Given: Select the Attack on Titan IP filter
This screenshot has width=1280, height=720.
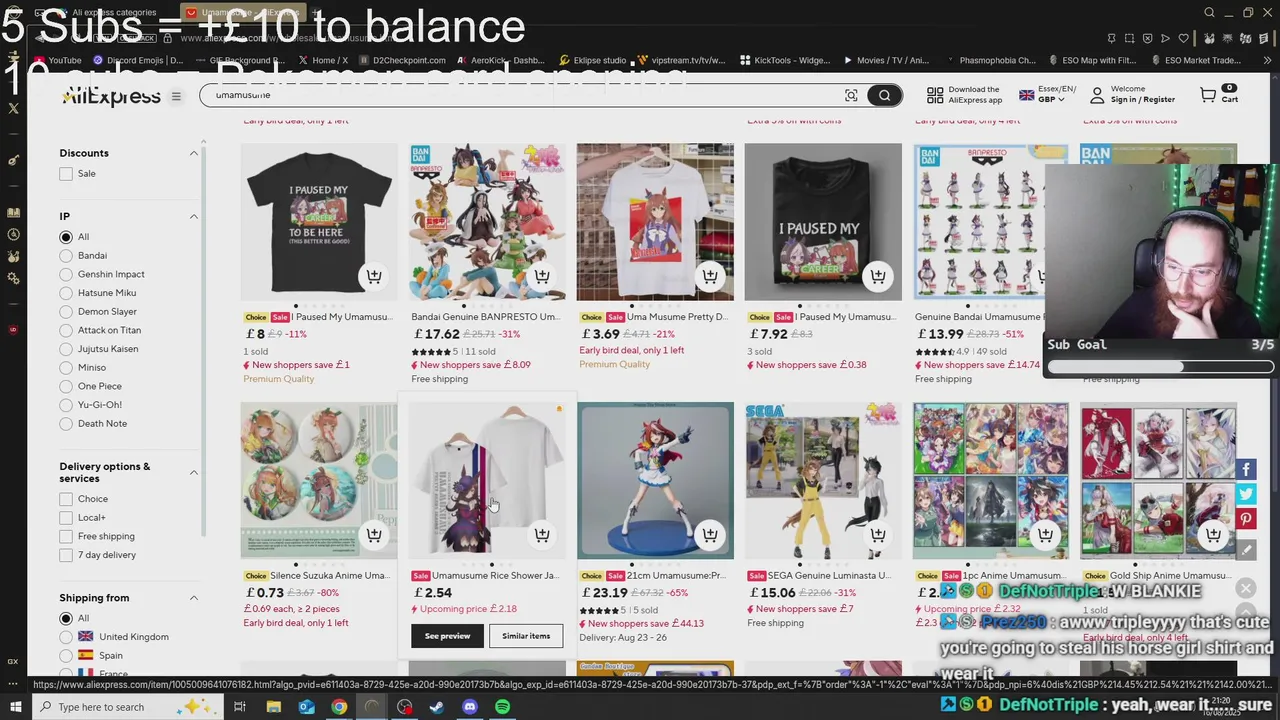Looking at the screenshot, I should tap(66, 330).
